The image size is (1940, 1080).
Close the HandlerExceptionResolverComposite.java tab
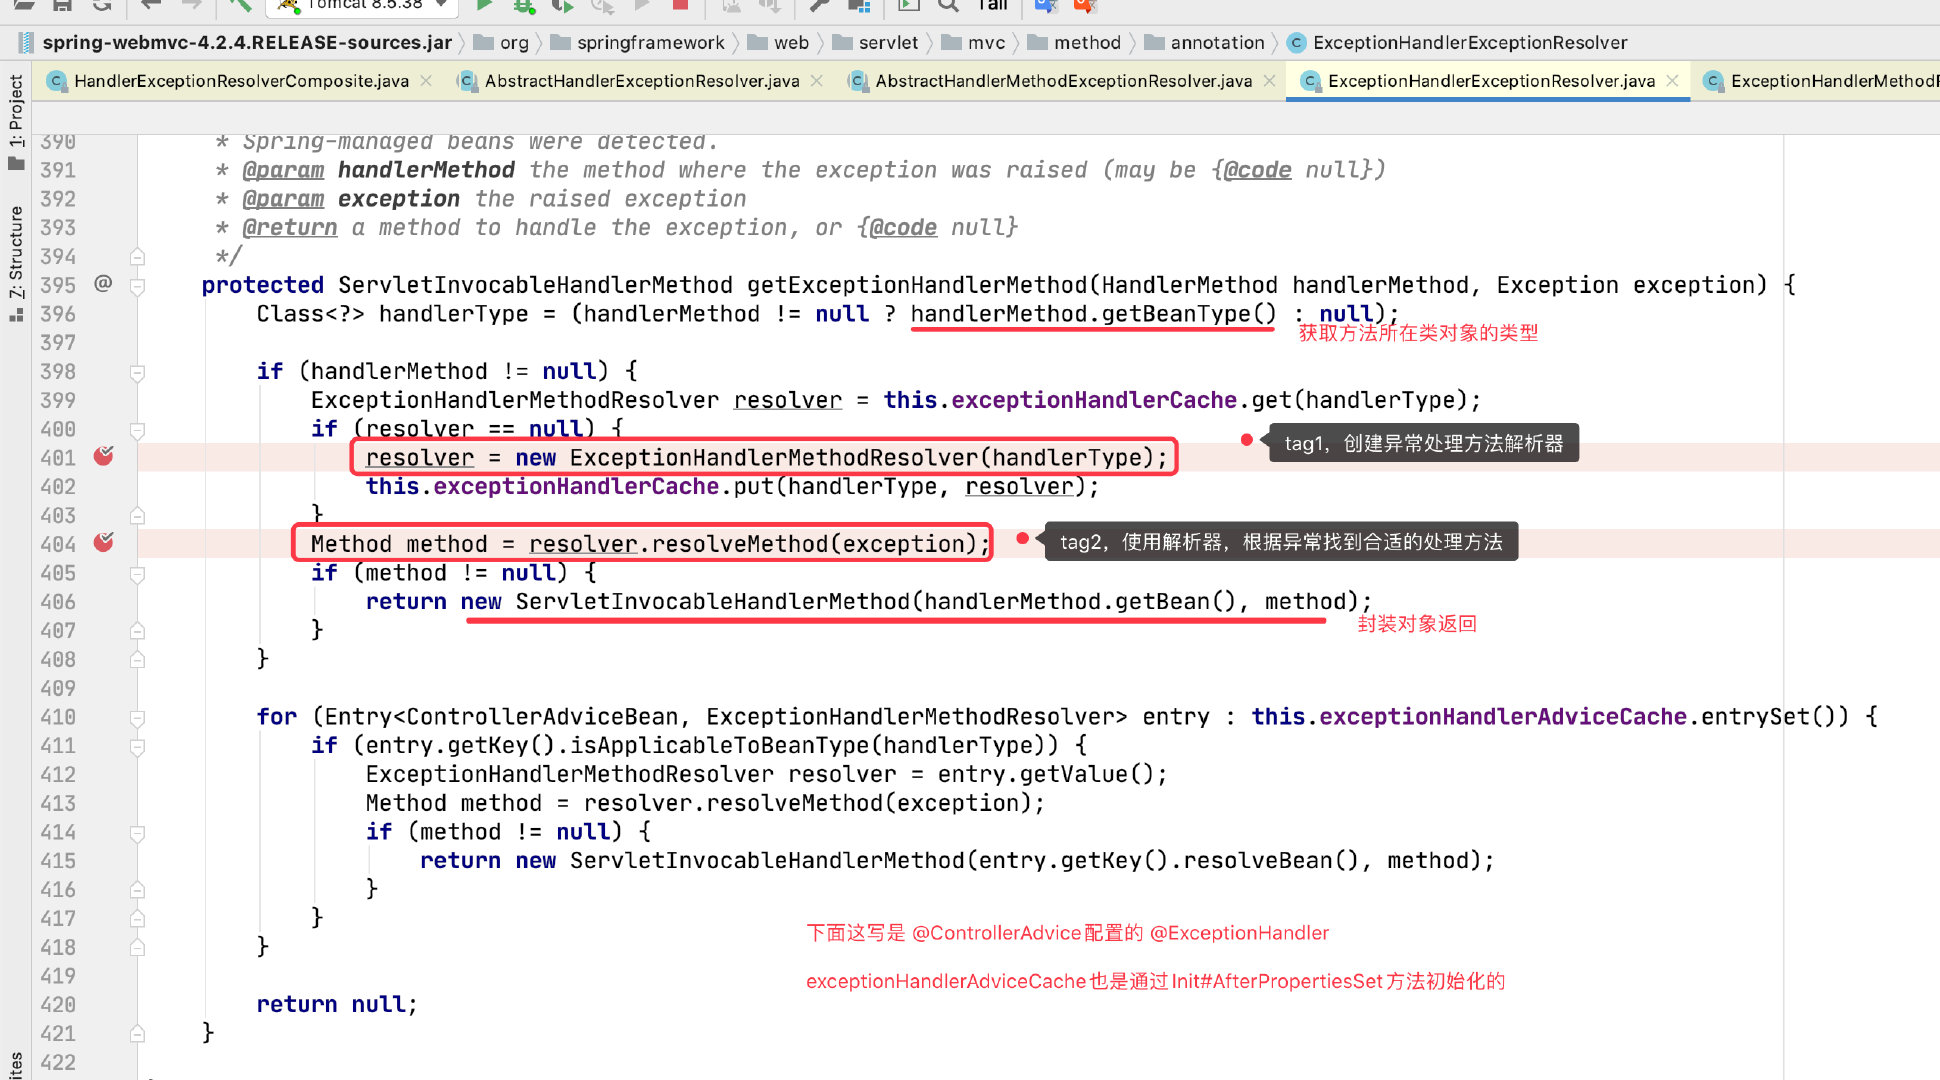426,81
